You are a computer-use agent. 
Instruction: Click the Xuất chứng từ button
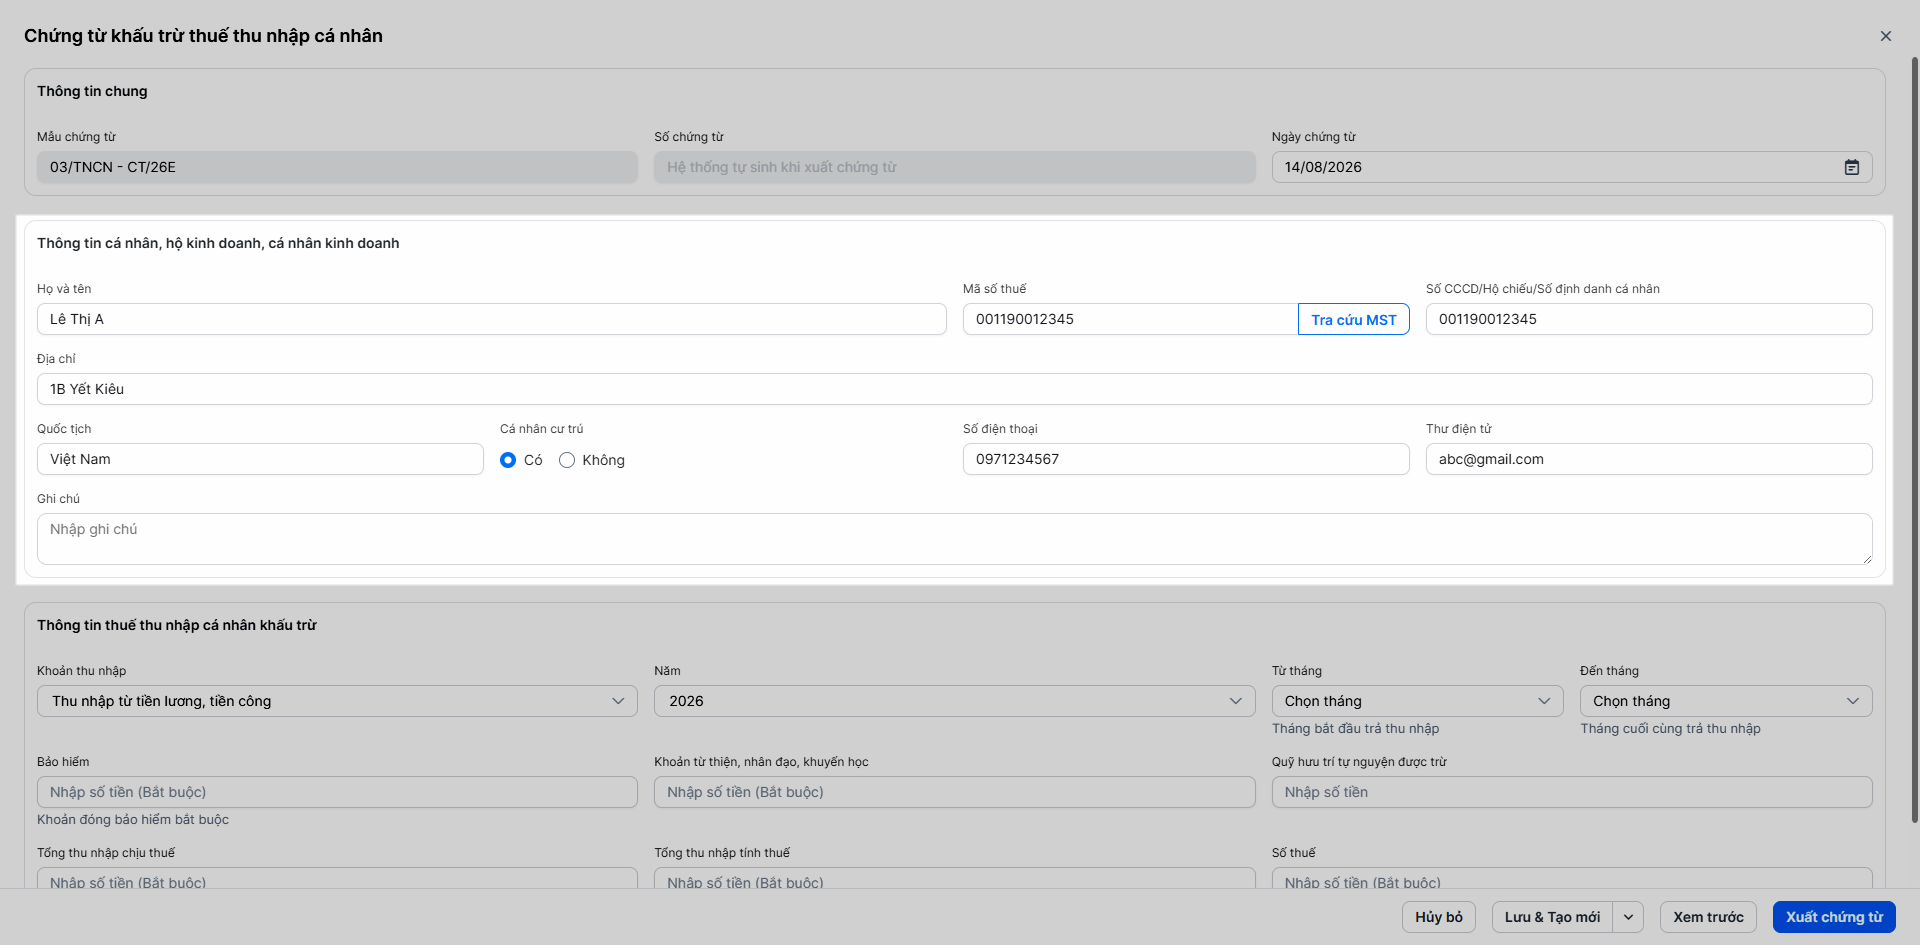coord(1834,917)
